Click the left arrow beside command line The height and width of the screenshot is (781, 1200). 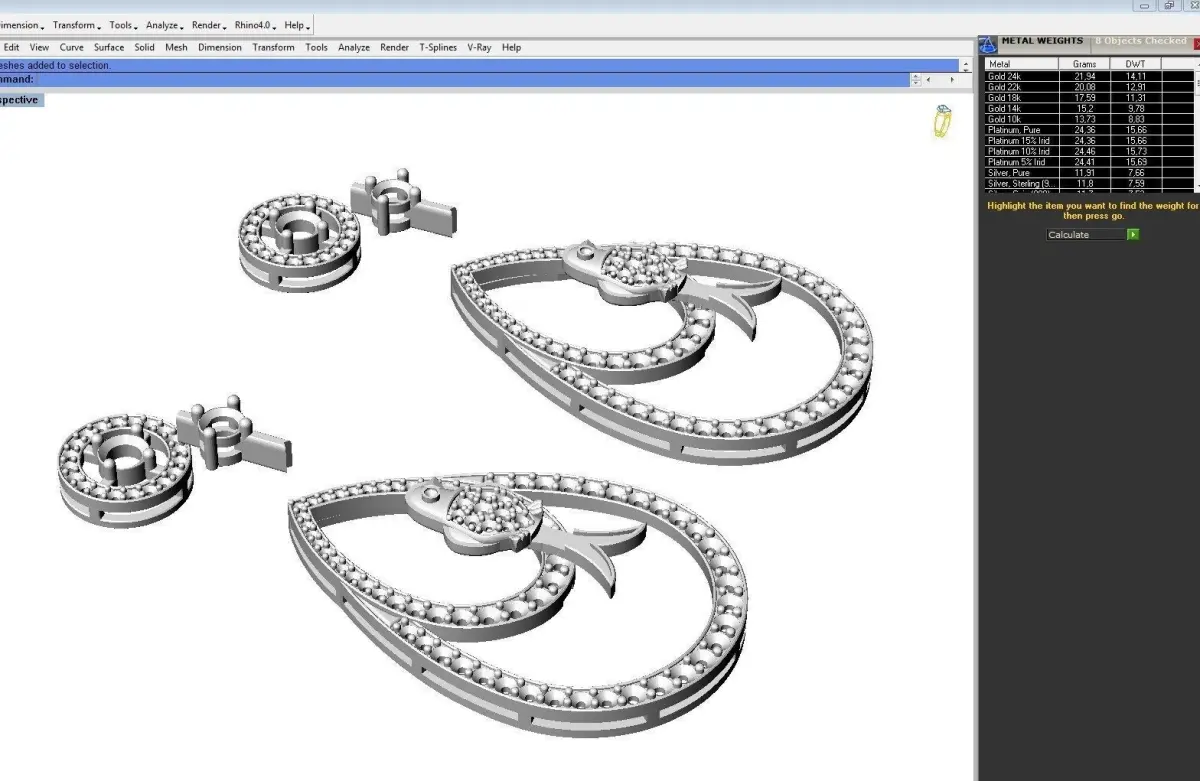pyautogui.click(x=928, y=79)
